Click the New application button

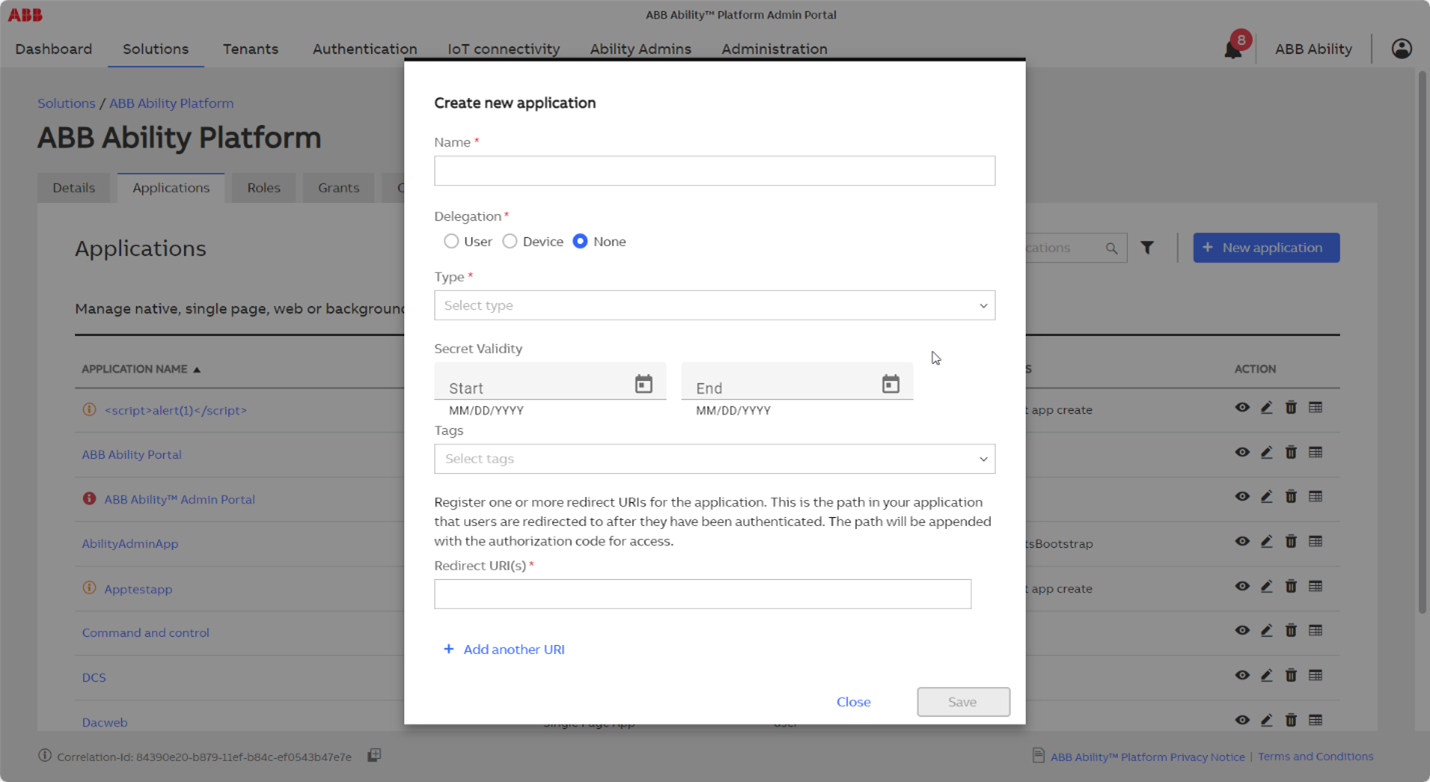coord(1266,248)
